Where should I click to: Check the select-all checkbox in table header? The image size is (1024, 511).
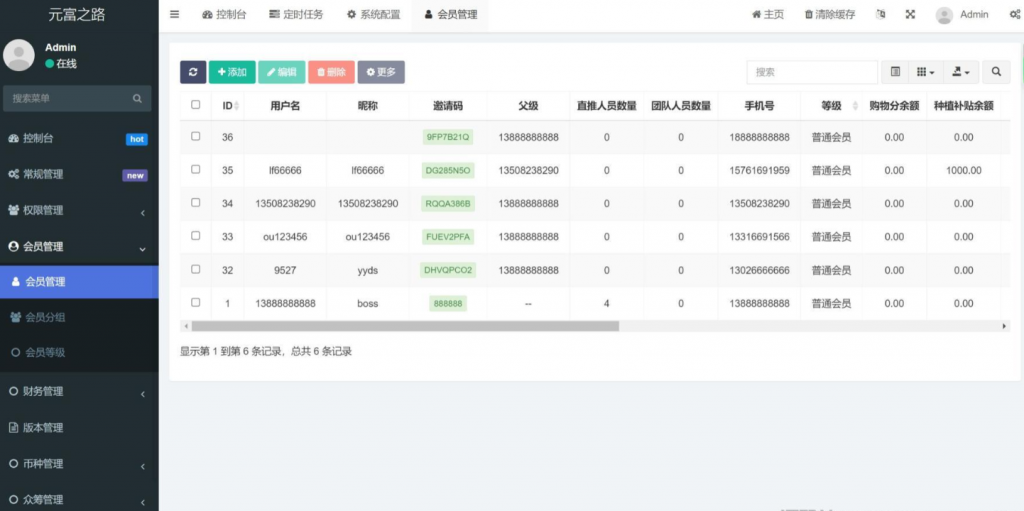(x=196, y=105)
